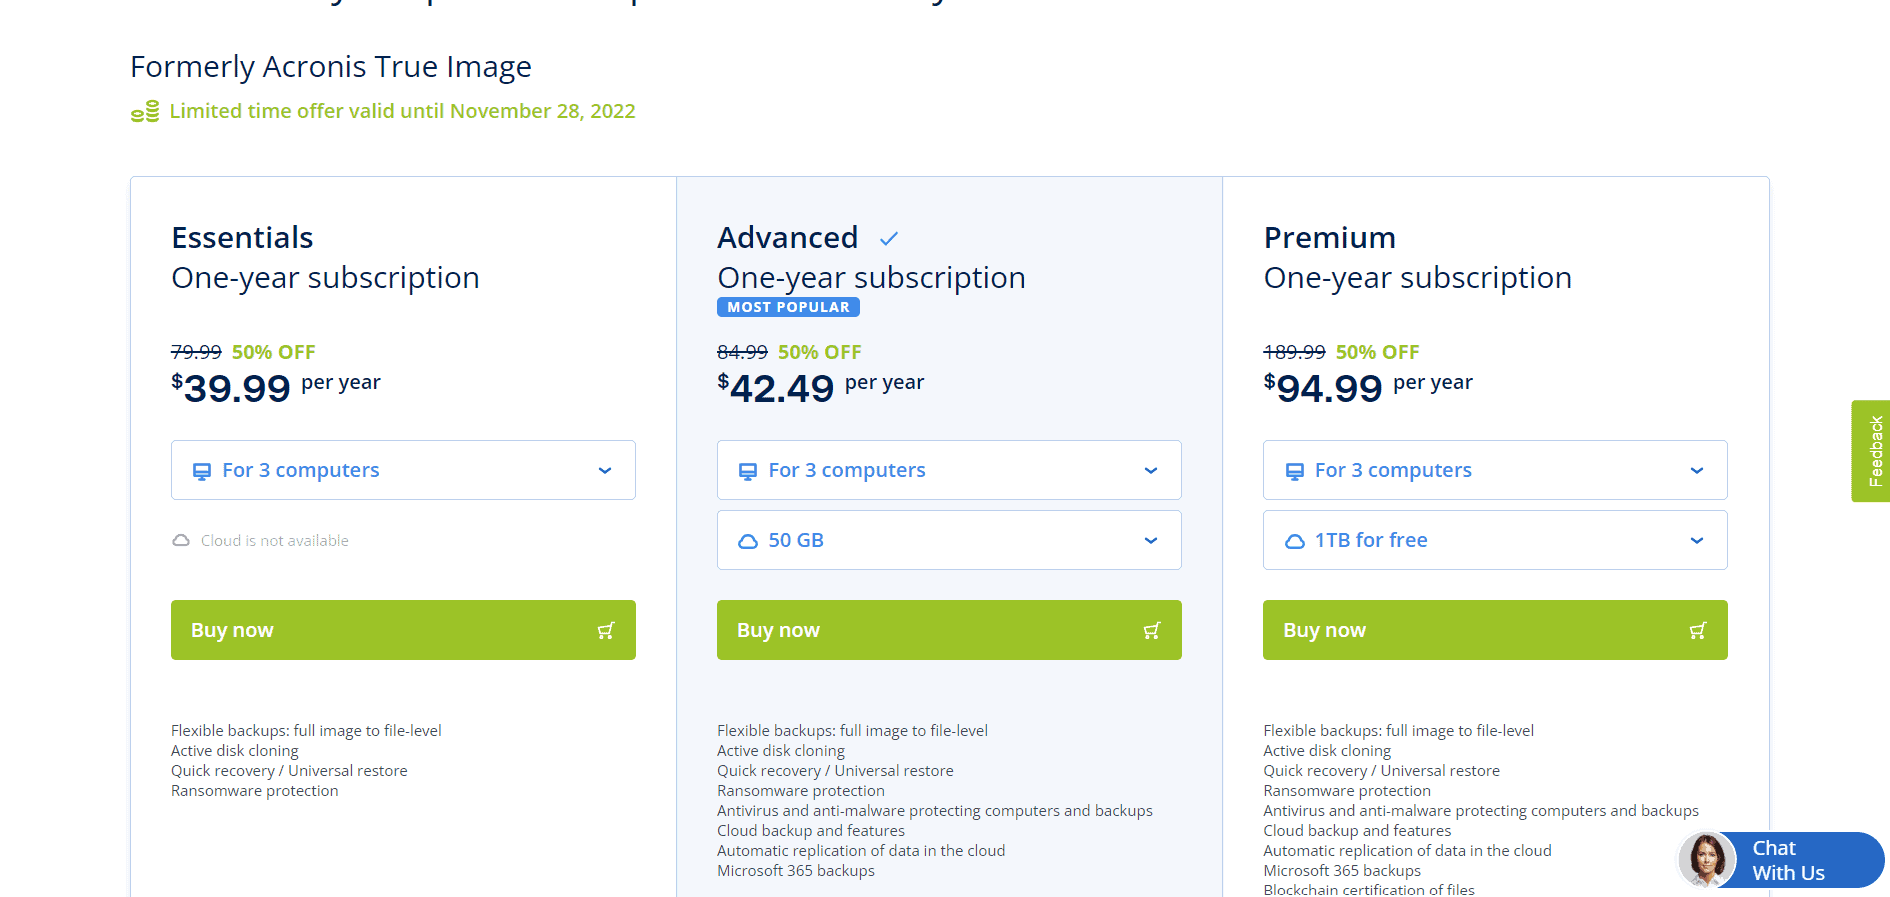The width and height of the screenshot is (1890, 897).
Task: Click the chat agent avatar photo
Action: pos(1707,860)
